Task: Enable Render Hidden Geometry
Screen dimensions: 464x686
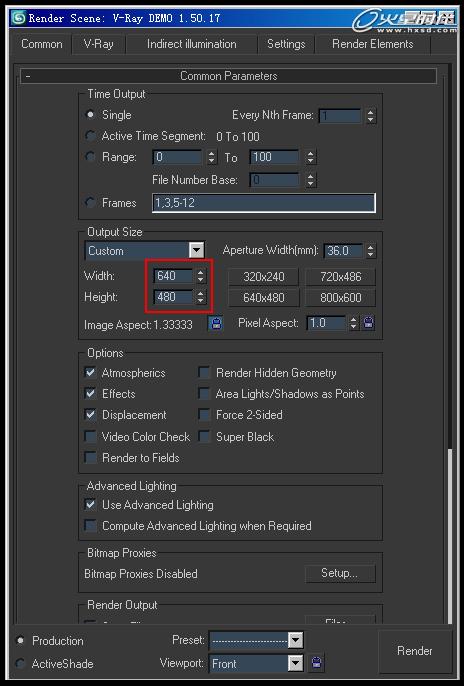Action: click(204, 373)
